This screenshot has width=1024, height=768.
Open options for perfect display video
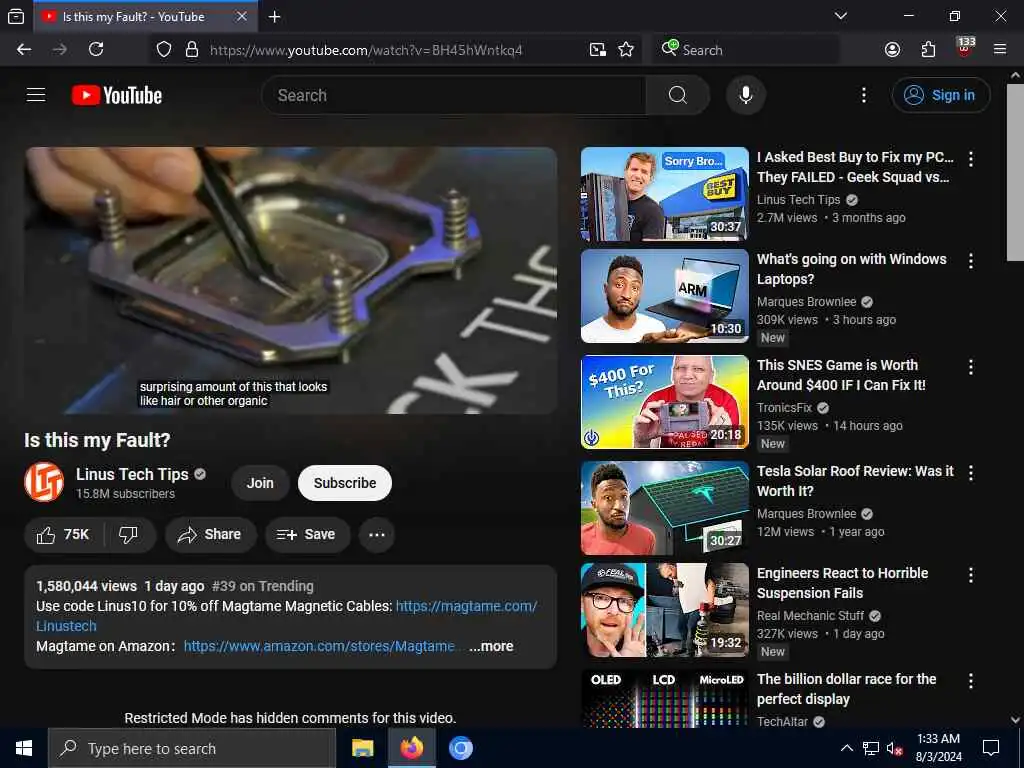click(971, 681)
